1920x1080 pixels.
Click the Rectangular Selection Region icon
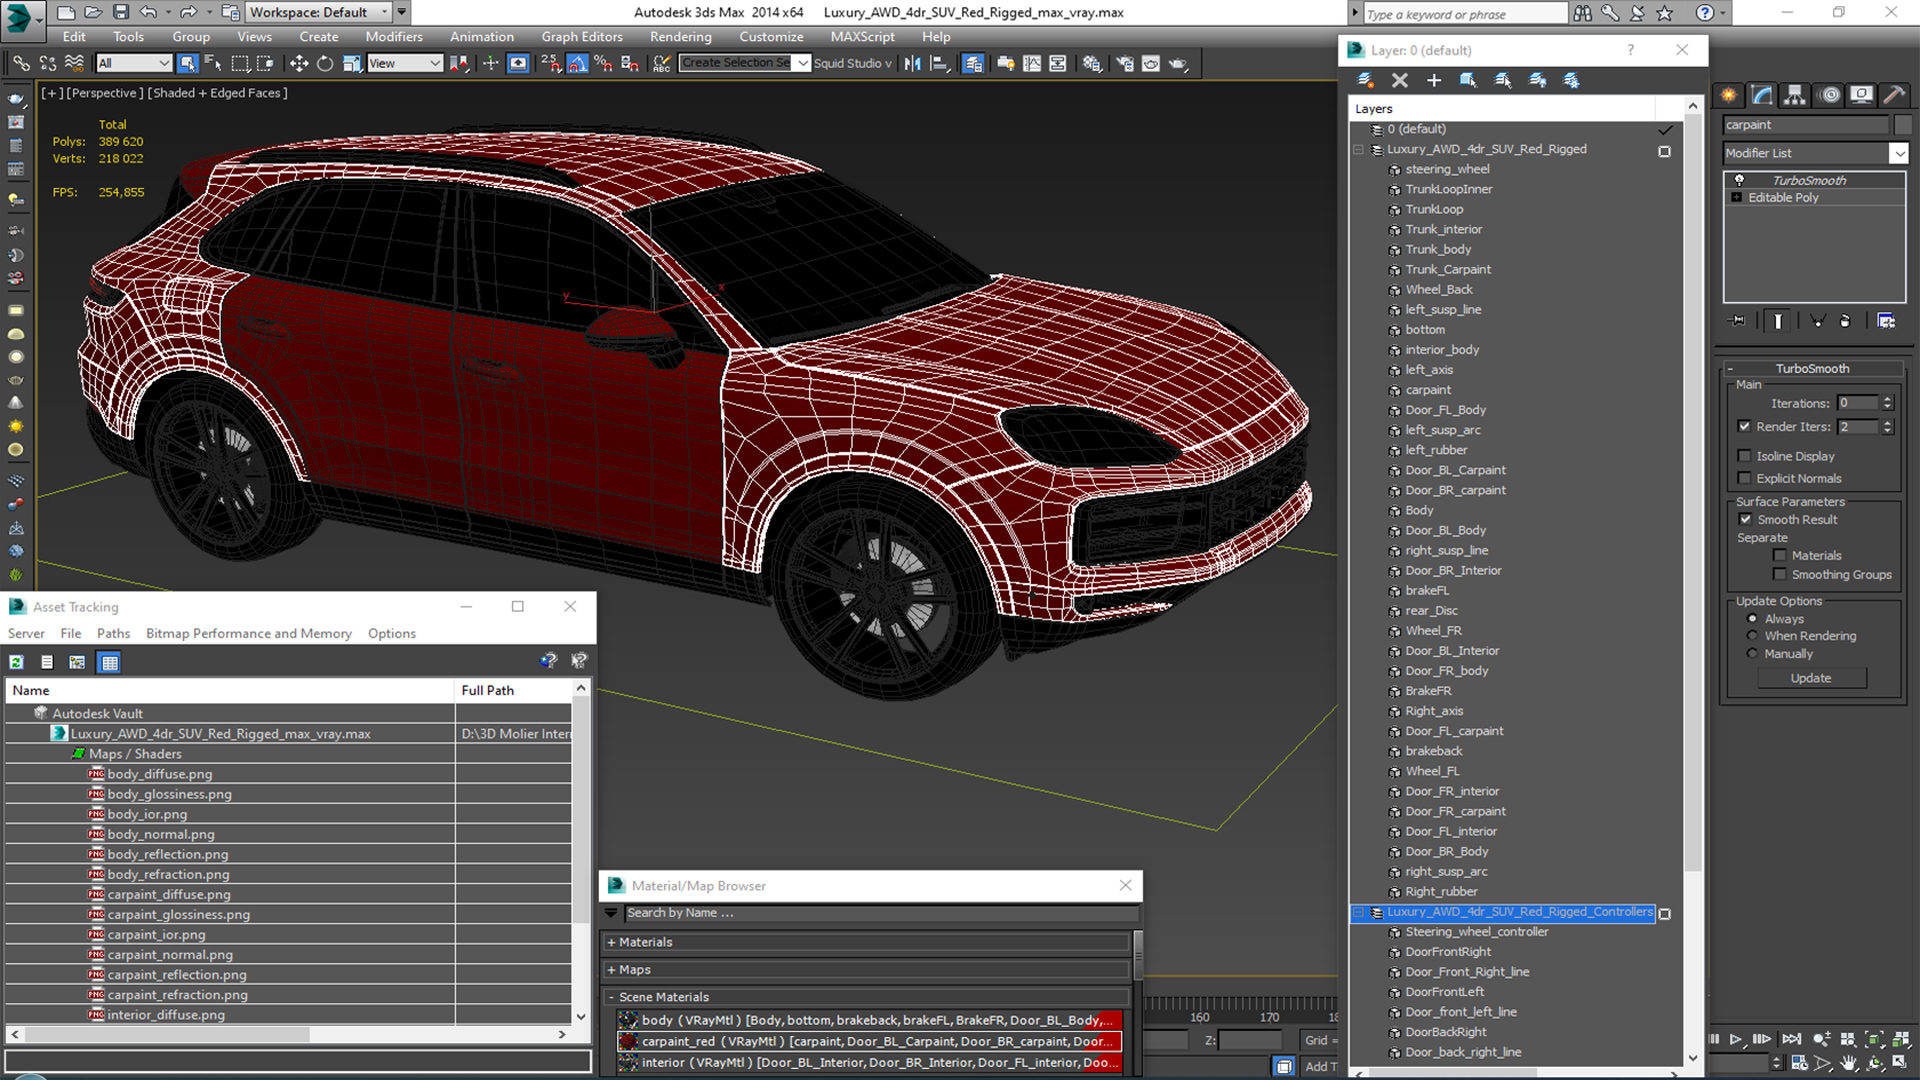pos(240,63)
